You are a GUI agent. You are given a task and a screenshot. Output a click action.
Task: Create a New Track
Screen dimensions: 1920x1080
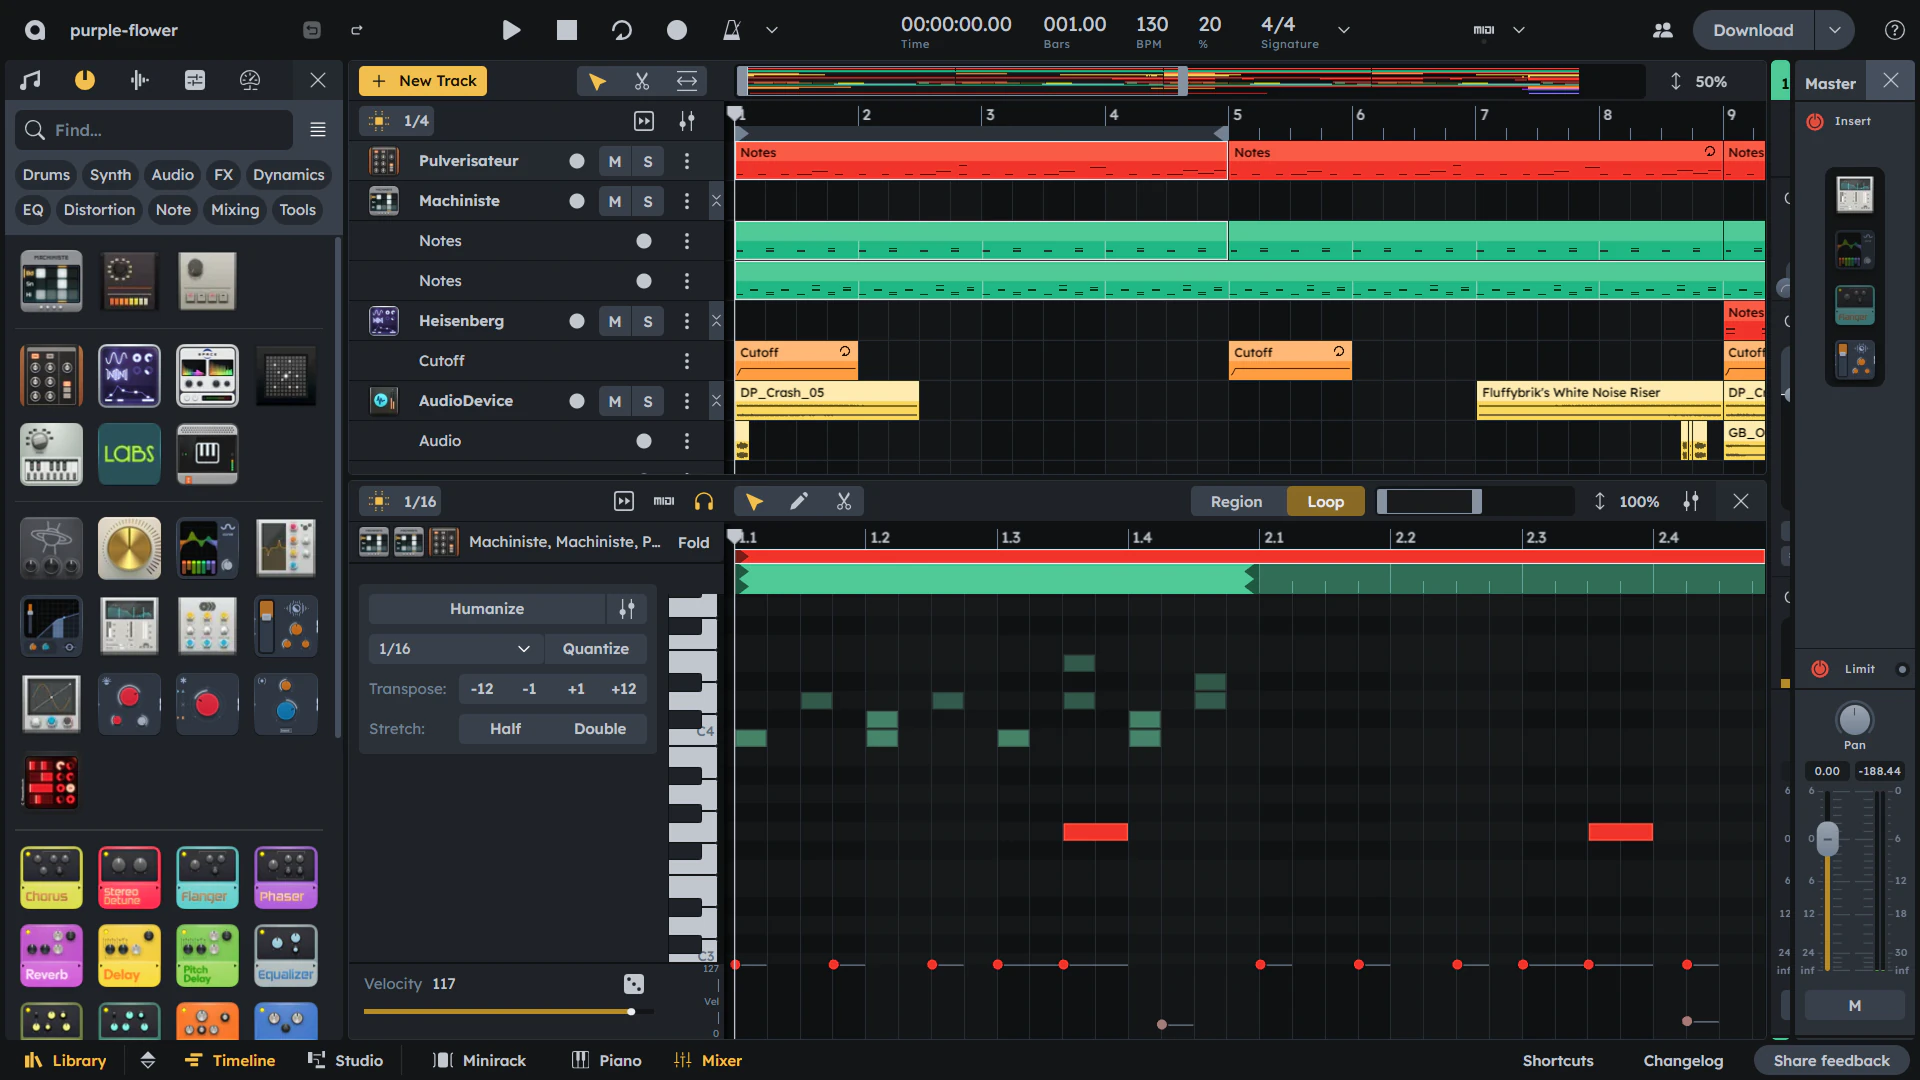[x=422, y=80]
